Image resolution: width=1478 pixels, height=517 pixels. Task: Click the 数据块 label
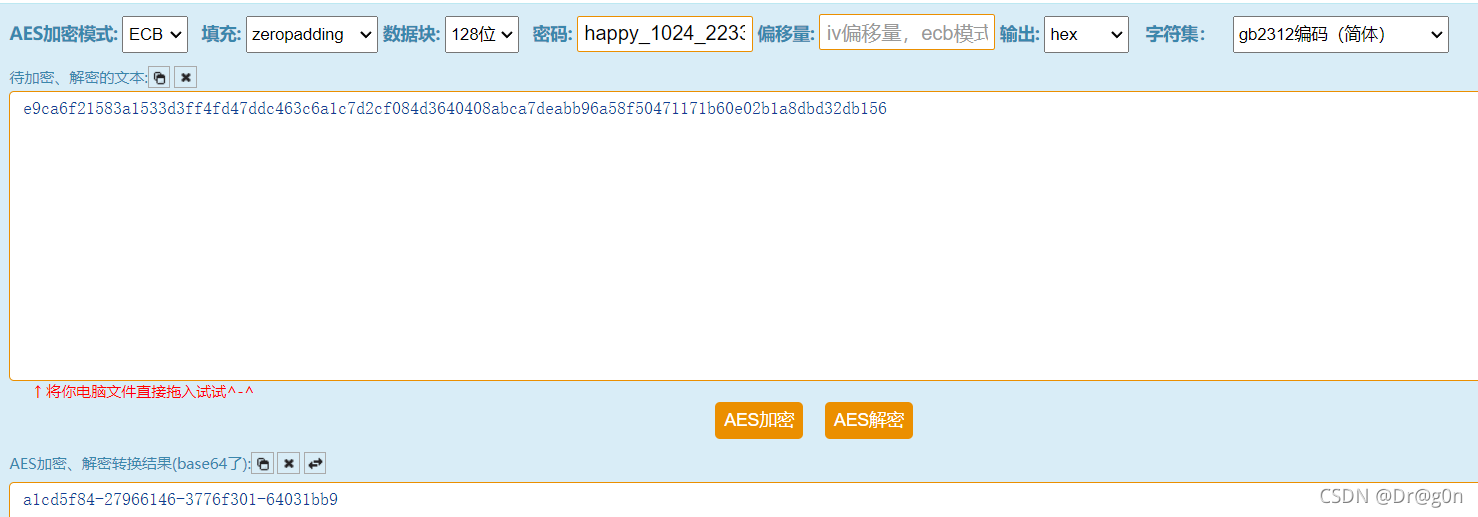(x=412, y=34)
